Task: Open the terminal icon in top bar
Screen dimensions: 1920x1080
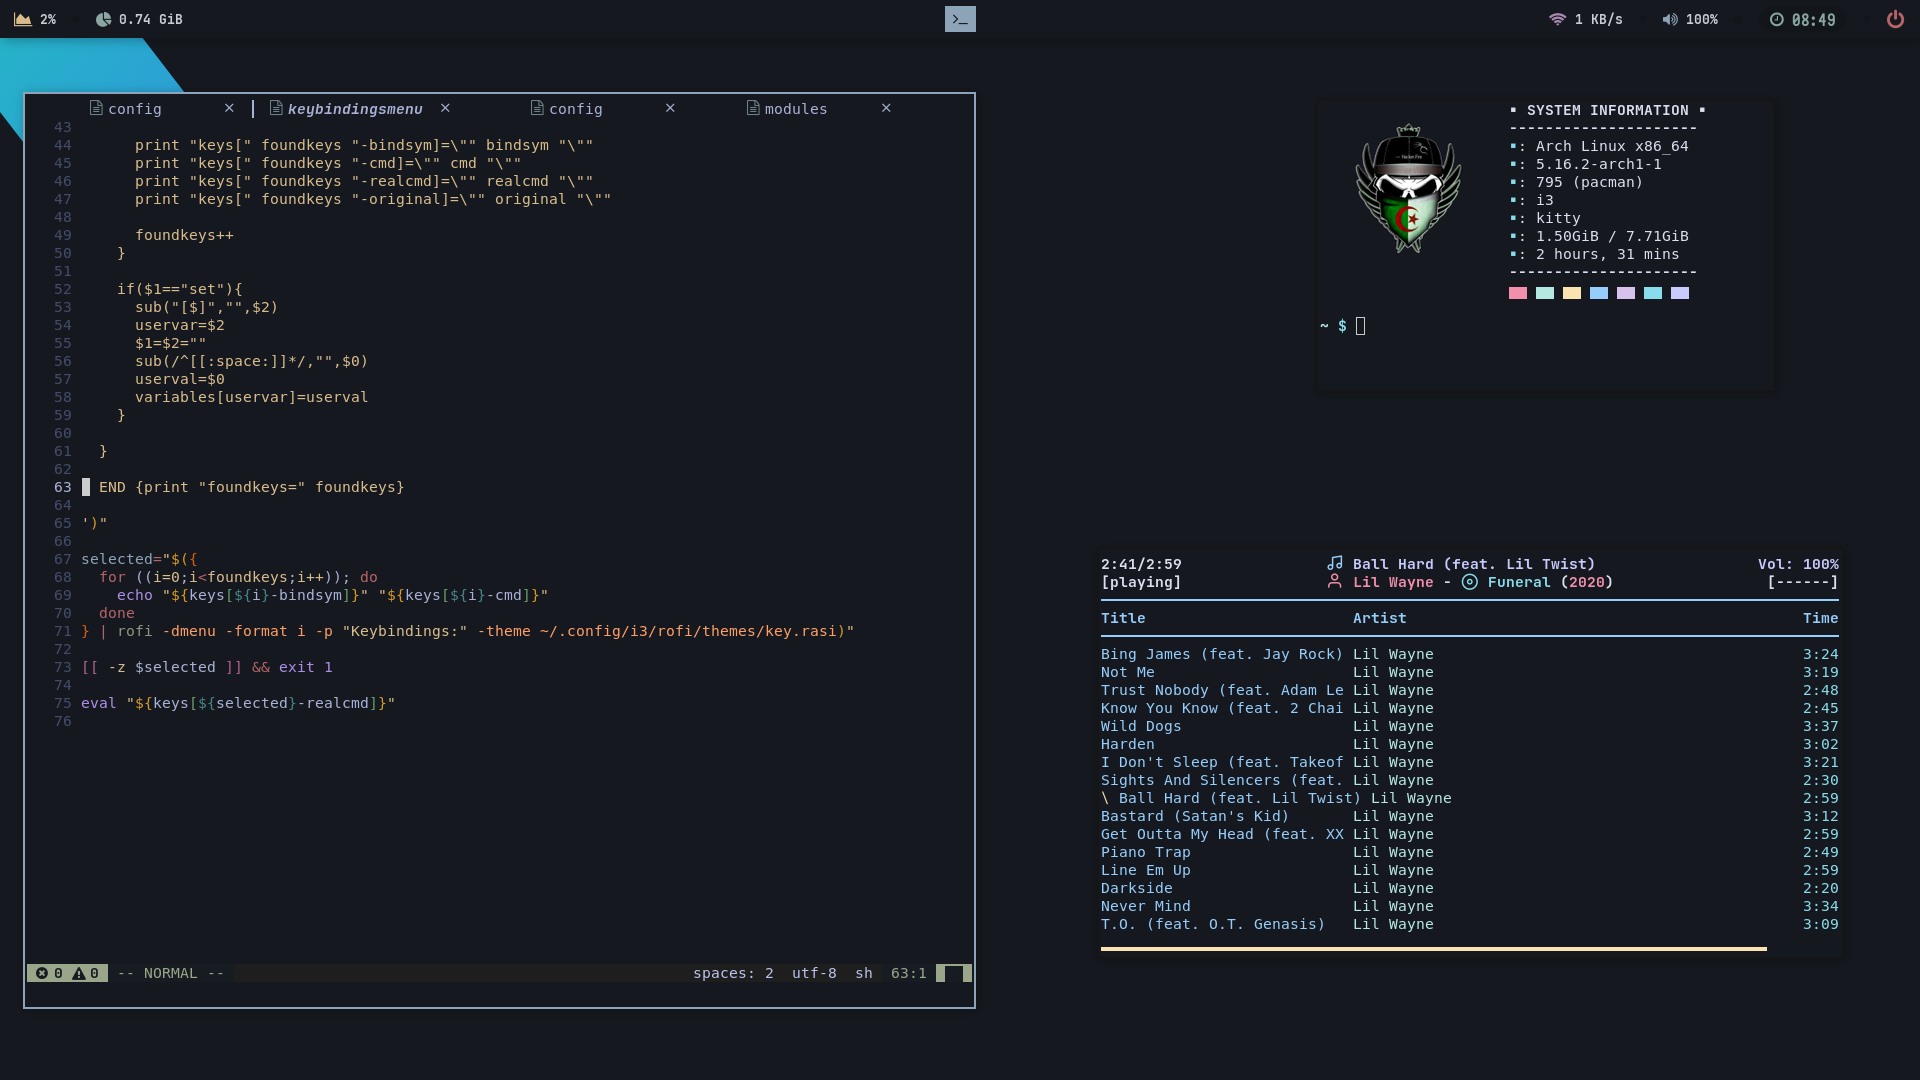Action: [960, 19]
